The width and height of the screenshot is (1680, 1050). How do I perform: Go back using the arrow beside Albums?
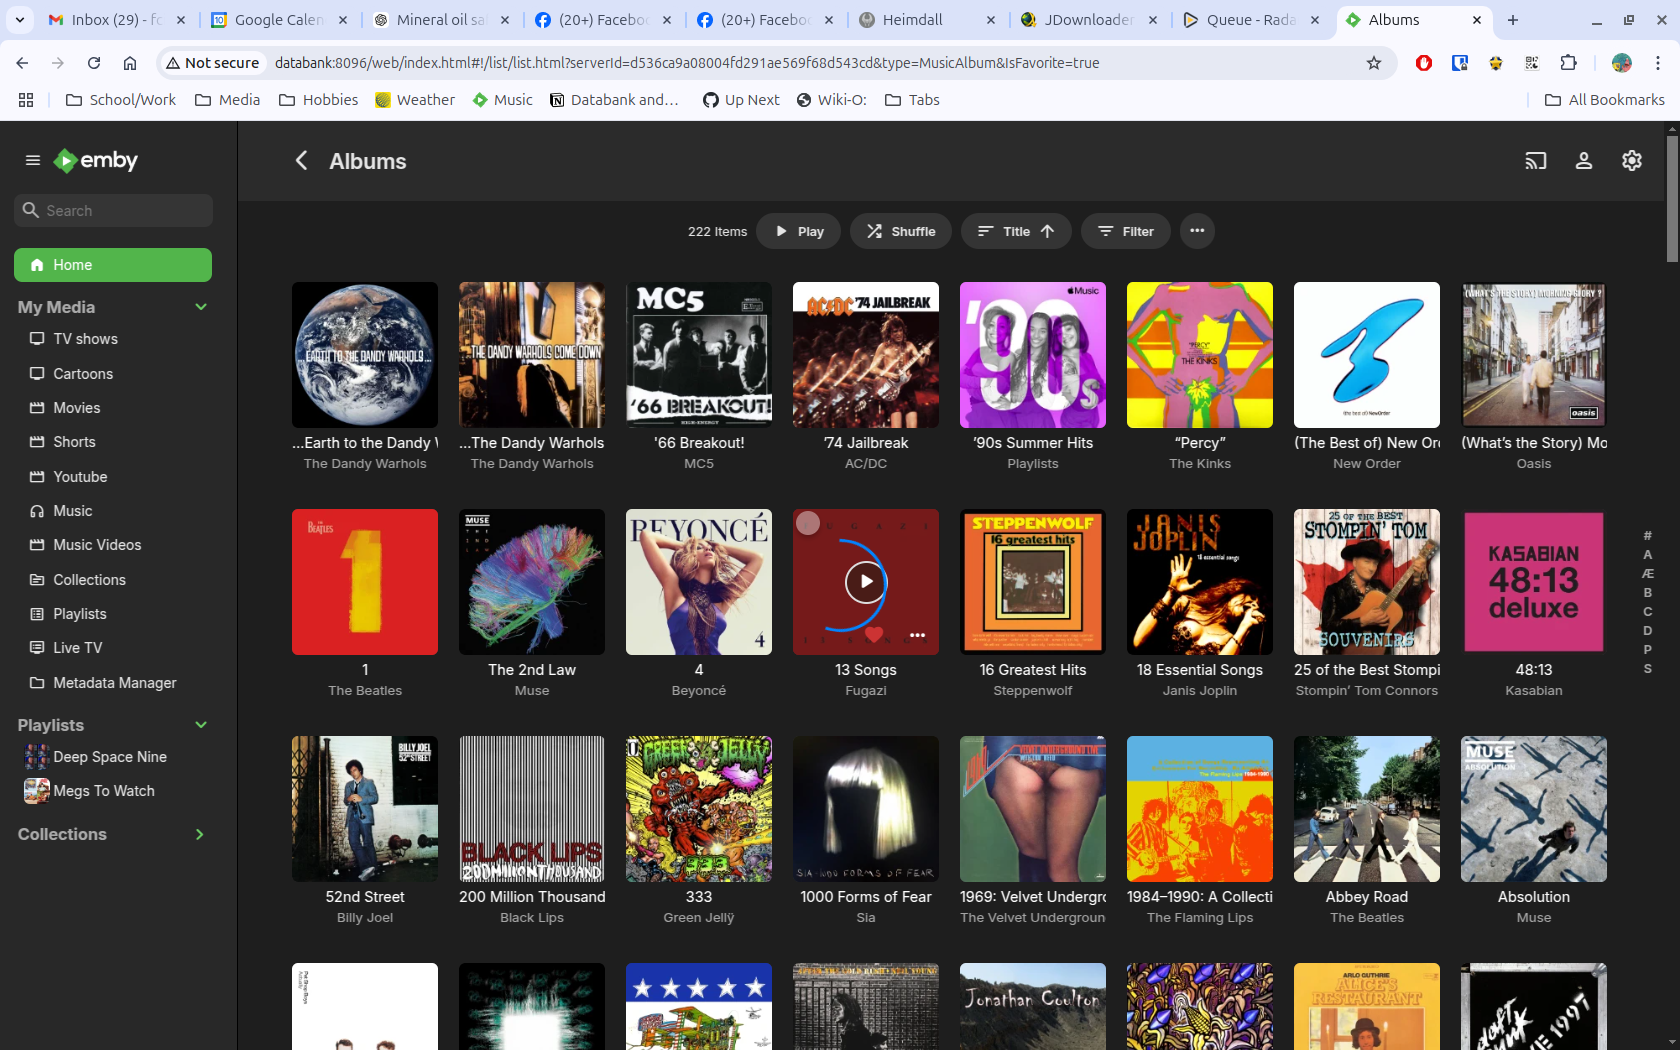pos(301,161)
